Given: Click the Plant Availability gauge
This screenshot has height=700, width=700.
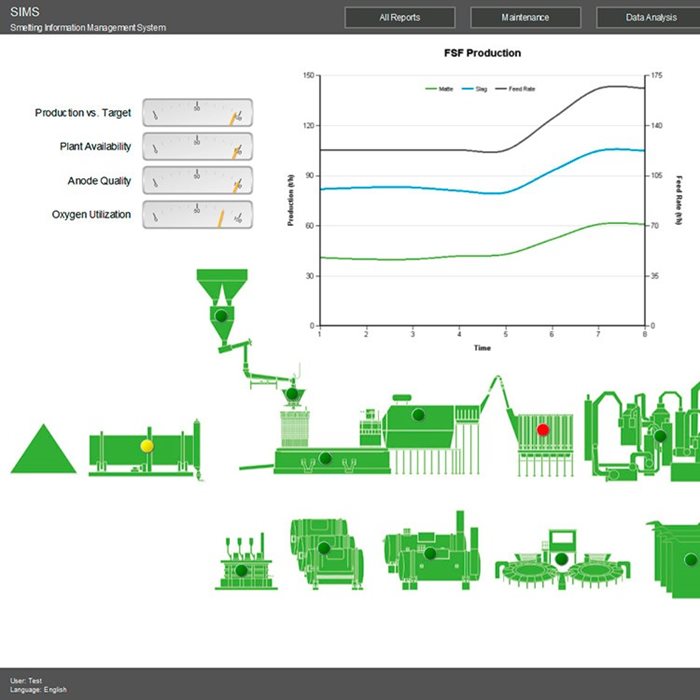Looking at the screenshot, I should click(x=197, y=146).
